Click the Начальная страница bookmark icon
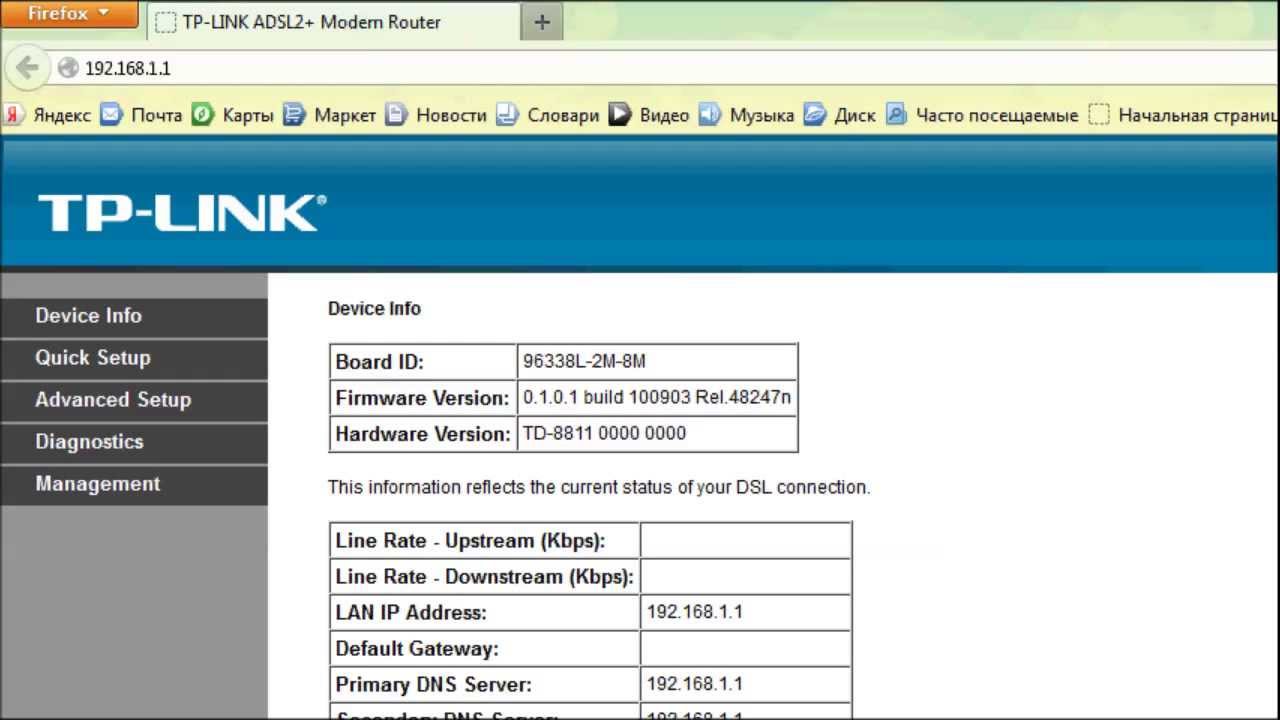The height and width of the screenshot is (720, 1280). click(1099, 115)
